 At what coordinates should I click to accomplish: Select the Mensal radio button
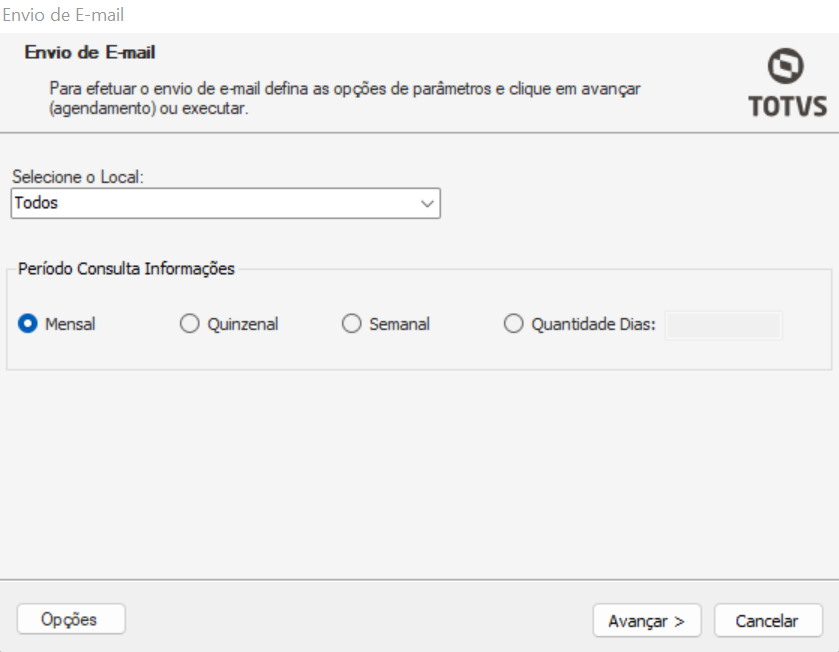coord(28,324)
